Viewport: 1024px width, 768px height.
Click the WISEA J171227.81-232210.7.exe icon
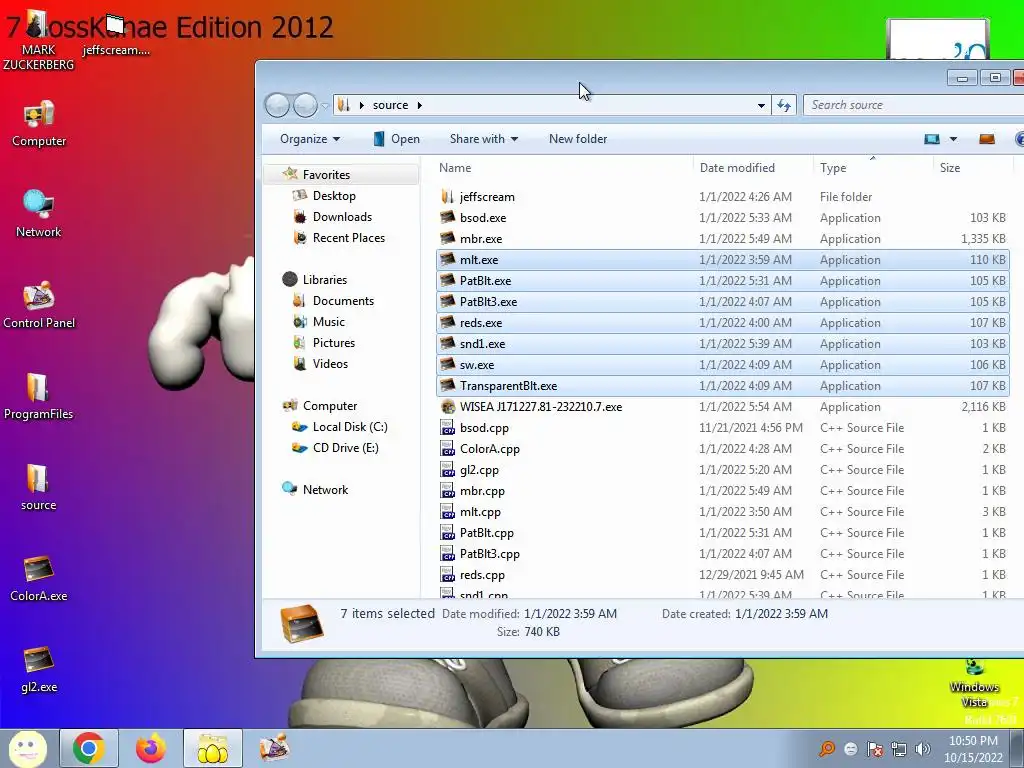pyautogui.click(x=447, y=407)
